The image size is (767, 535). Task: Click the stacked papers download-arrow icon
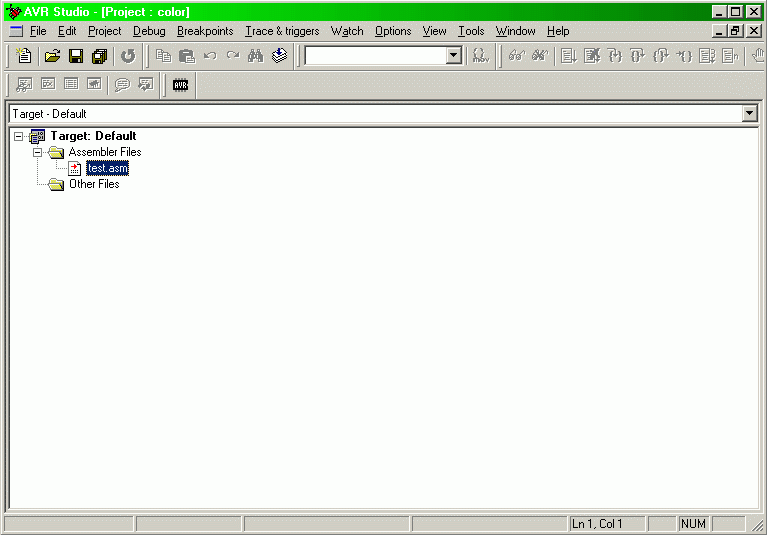point(279,56)
